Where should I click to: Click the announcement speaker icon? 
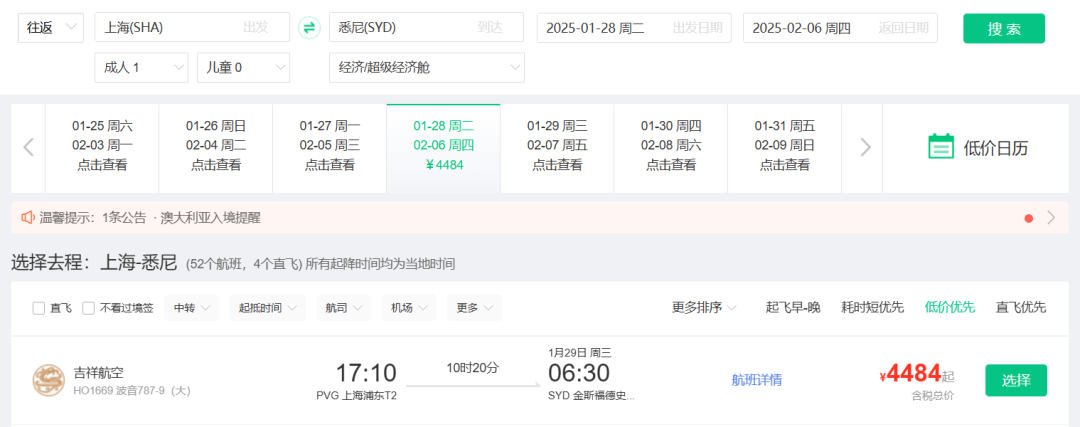[27, 217]
